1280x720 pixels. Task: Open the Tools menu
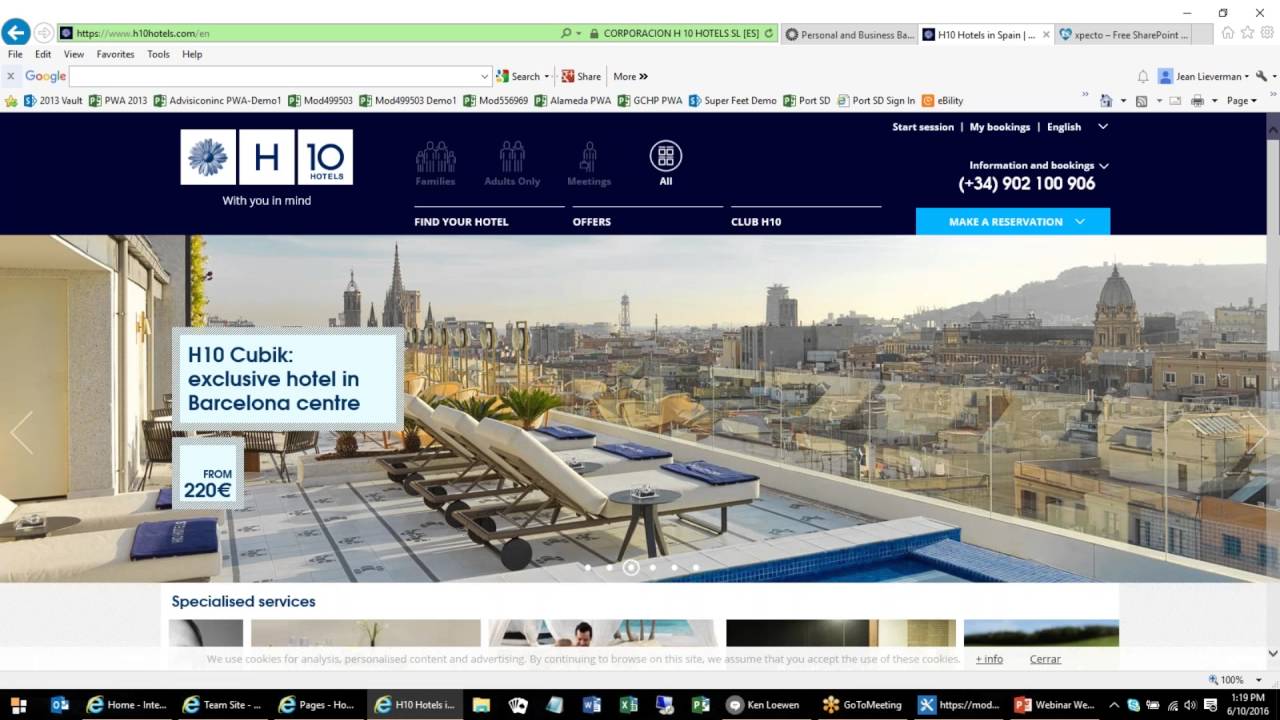point(158,54)
